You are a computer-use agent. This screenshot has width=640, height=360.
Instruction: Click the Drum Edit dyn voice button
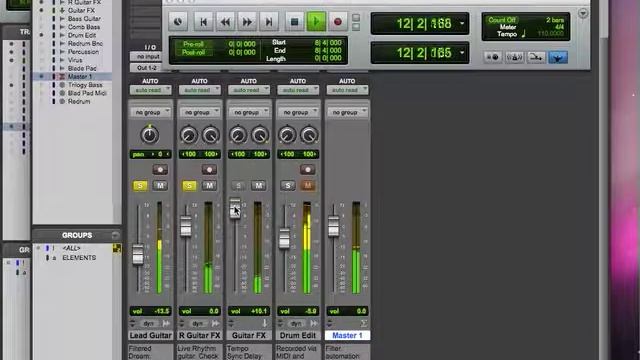pyautogui.click(x=296, y=323)
